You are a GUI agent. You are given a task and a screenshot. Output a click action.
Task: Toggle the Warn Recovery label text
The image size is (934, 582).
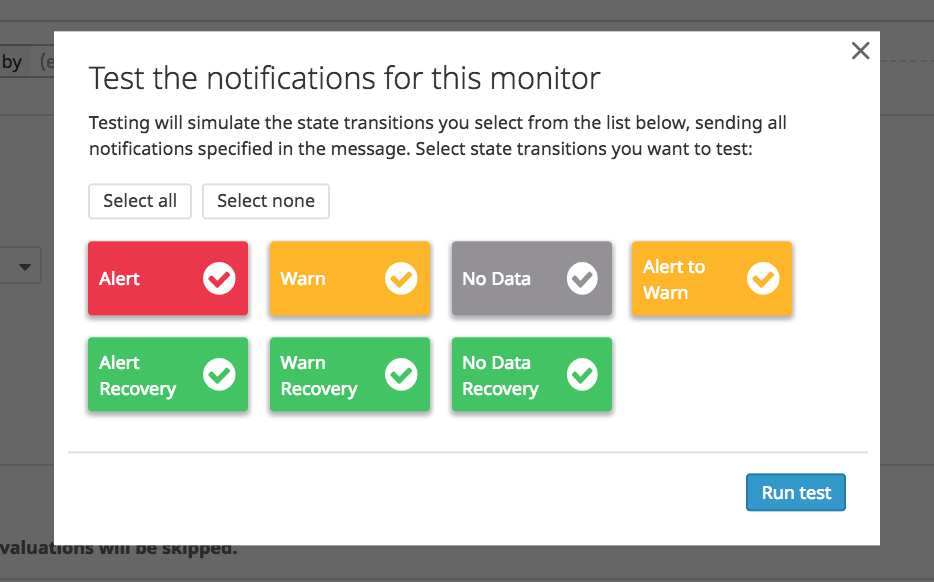point(319,375)
